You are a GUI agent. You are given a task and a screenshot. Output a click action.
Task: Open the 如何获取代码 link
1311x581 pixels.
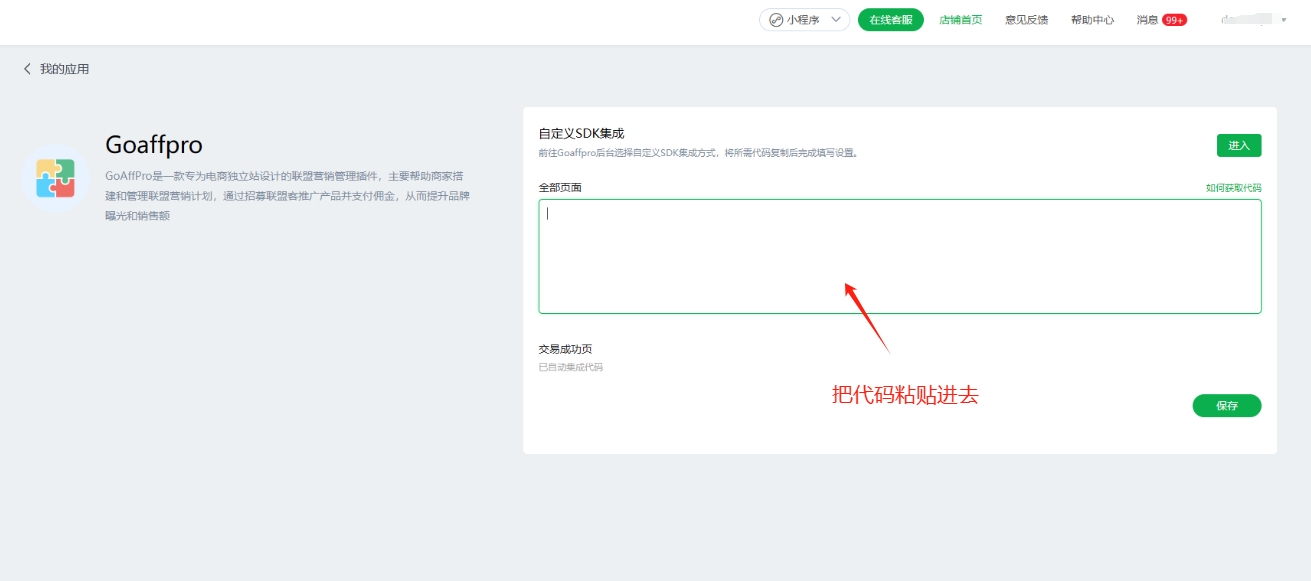point(1234,188)
